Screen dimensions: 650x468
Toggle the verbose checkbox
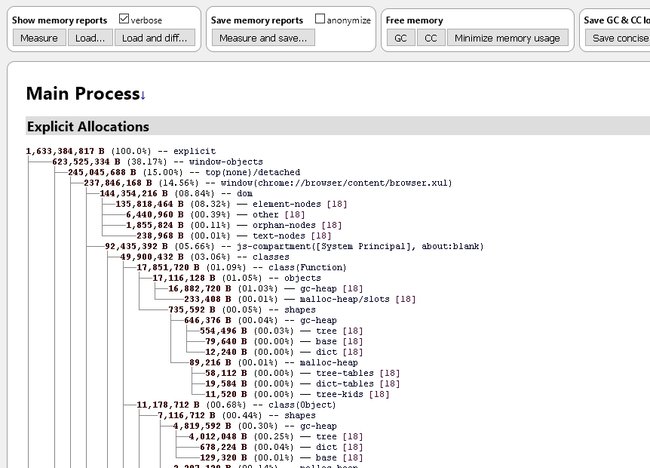124,19
